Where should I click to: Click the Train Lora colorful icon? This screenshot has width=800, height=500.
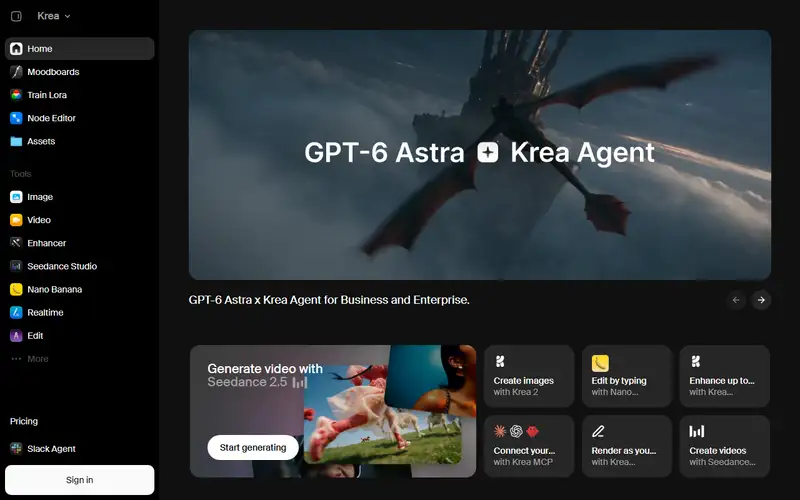point(16,95)
